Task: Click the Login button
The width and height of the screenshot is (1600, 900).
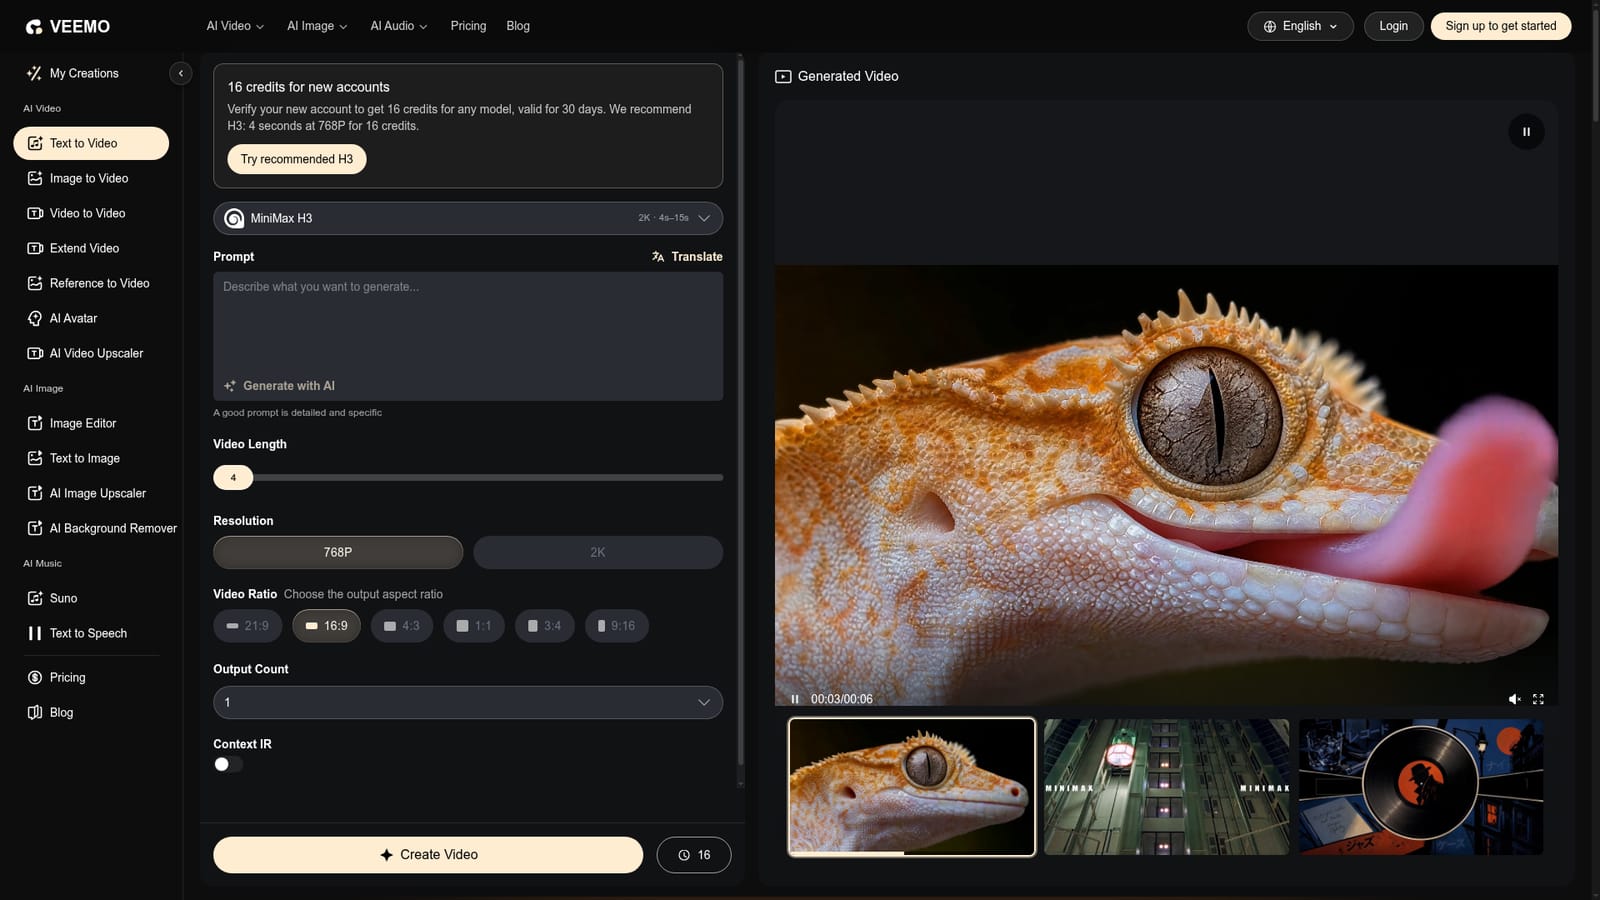Action: point(1393,26)
